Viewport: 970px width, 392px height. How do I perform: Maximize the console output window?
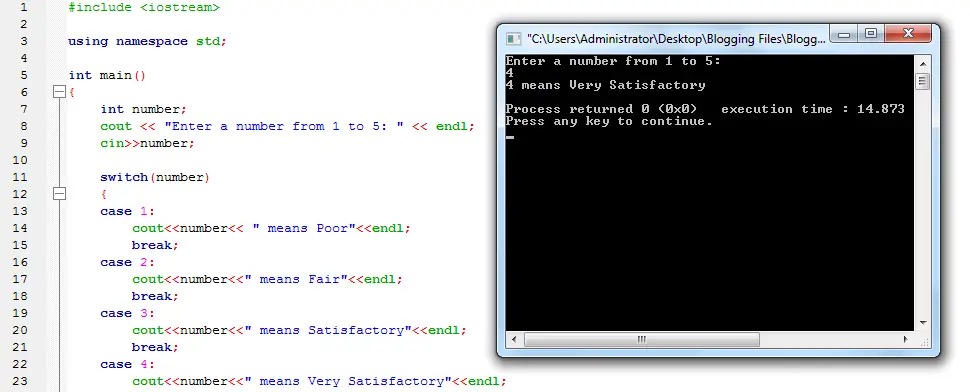point(872,33)
